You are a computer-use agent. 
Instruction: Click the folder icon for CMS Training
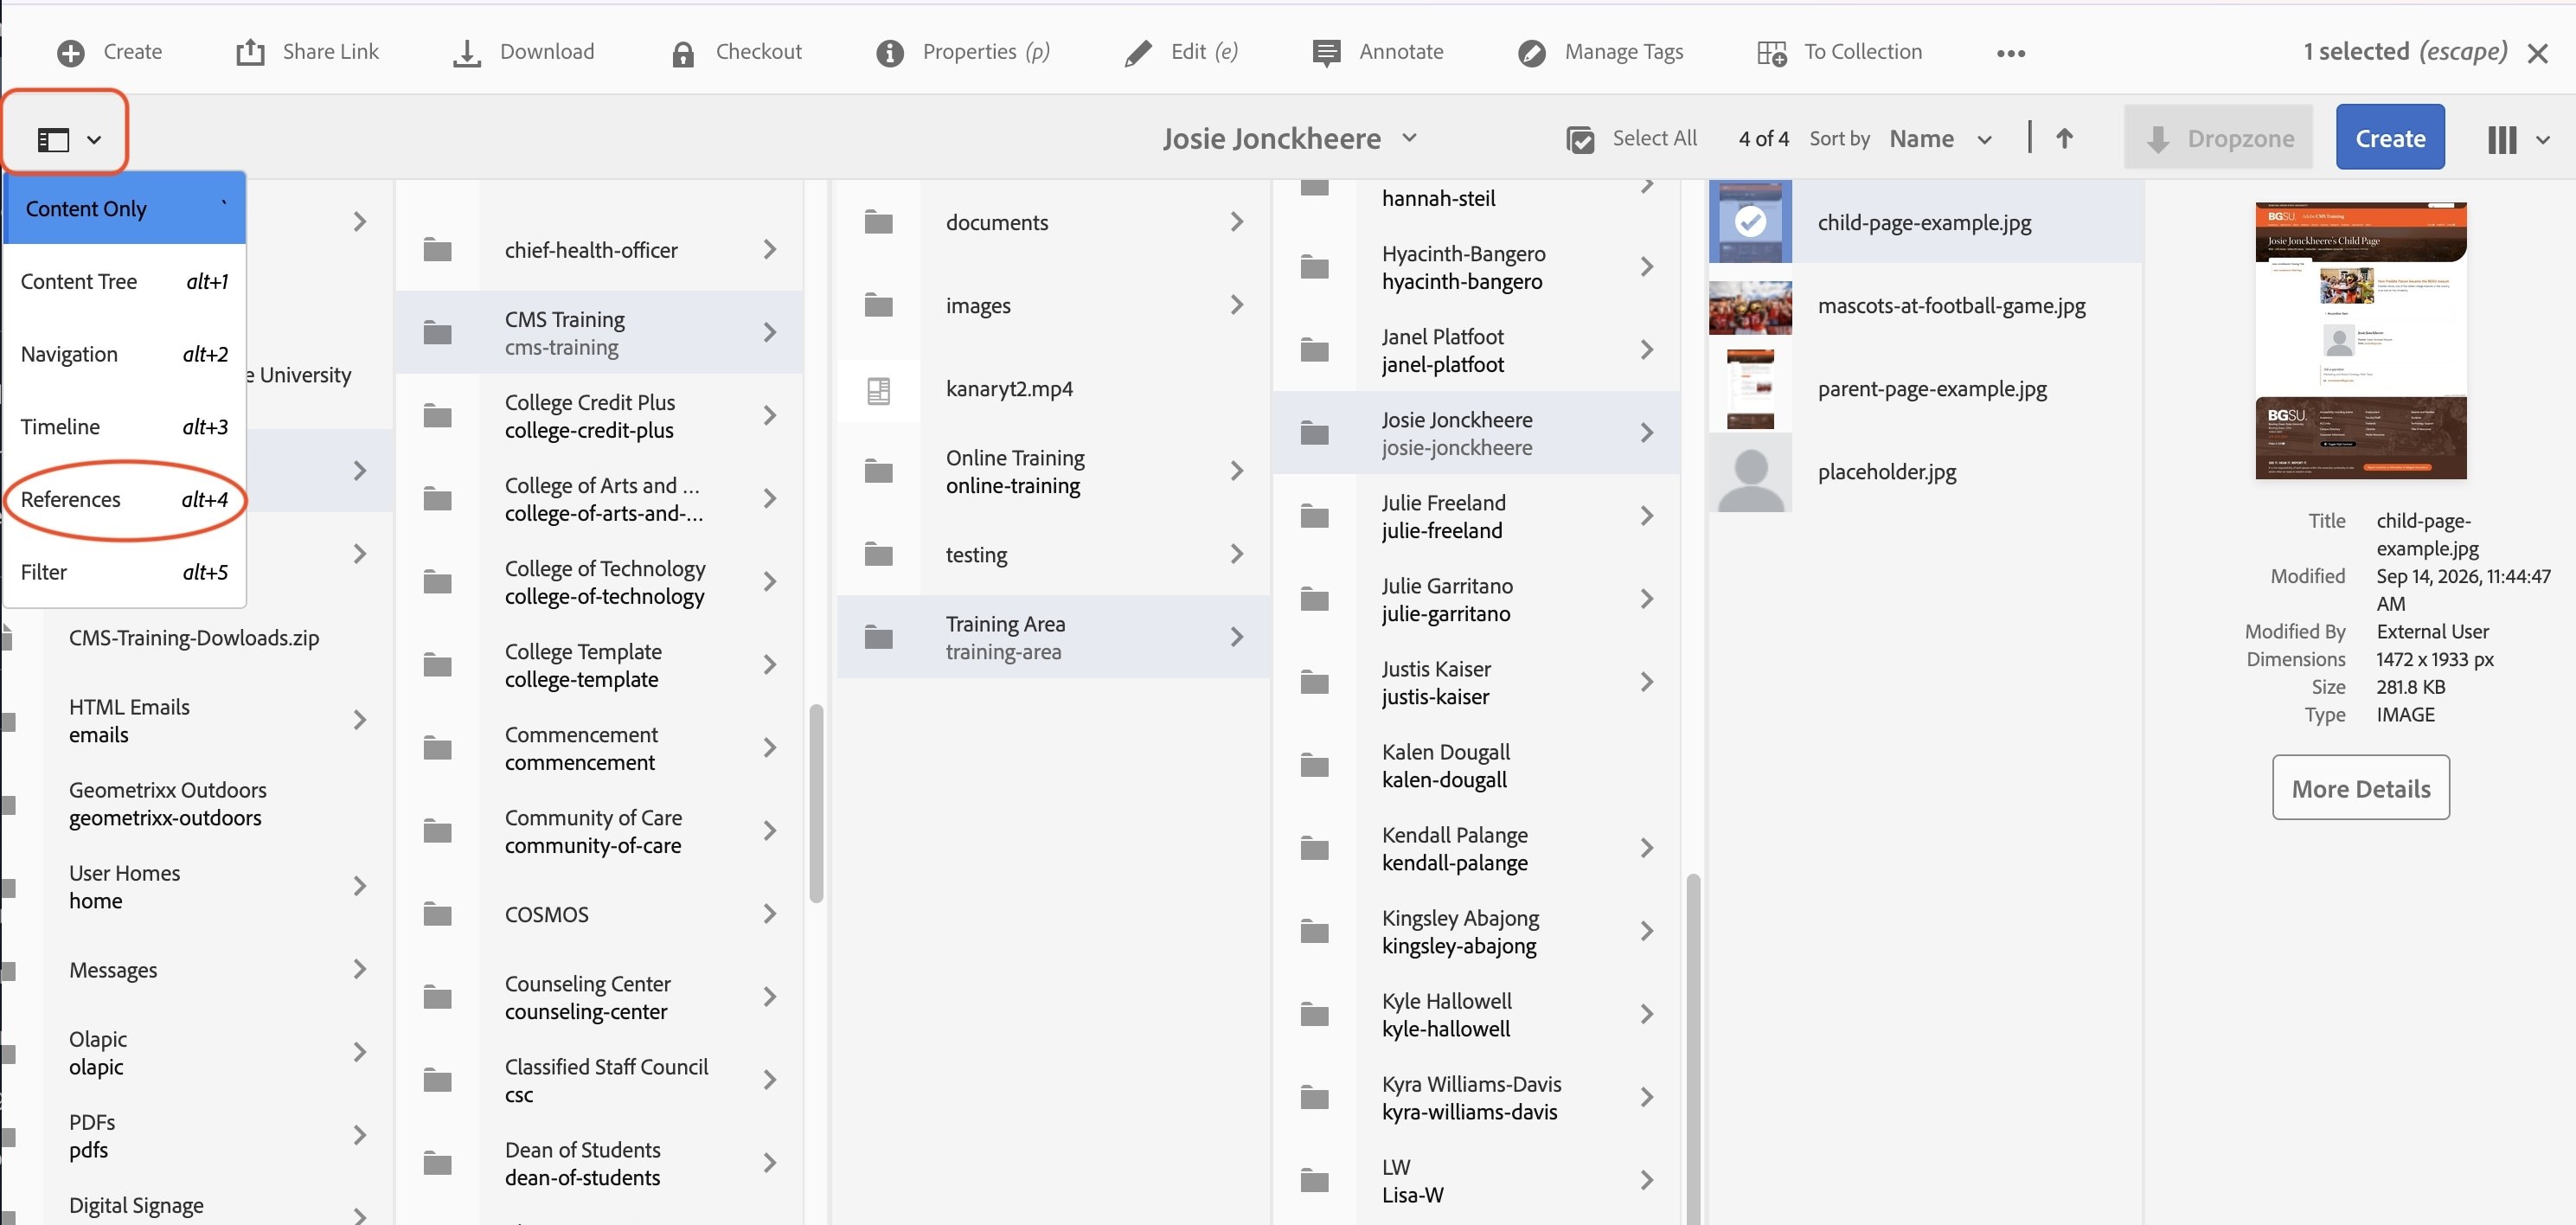point(437,332)
